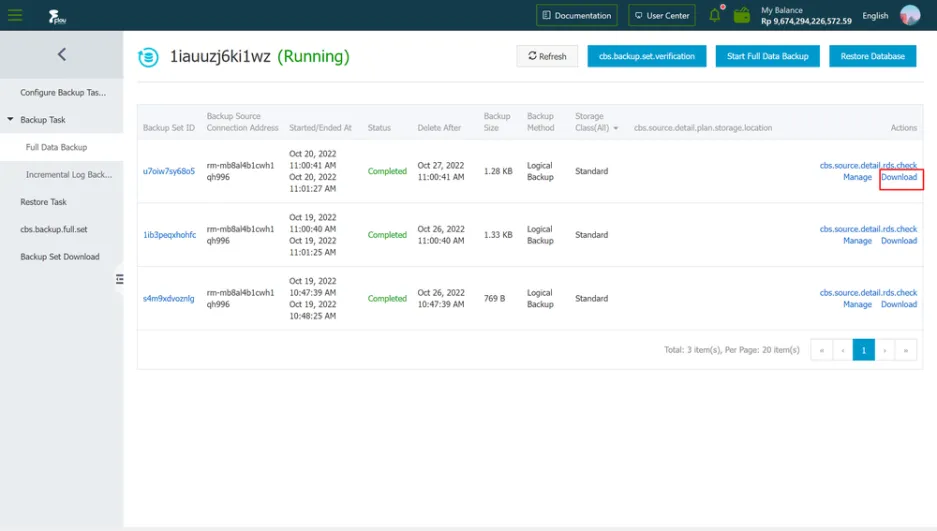Click the 1.33 KB backup size cell
Viewport: 937px width, 531px height.
click(498, 235)
